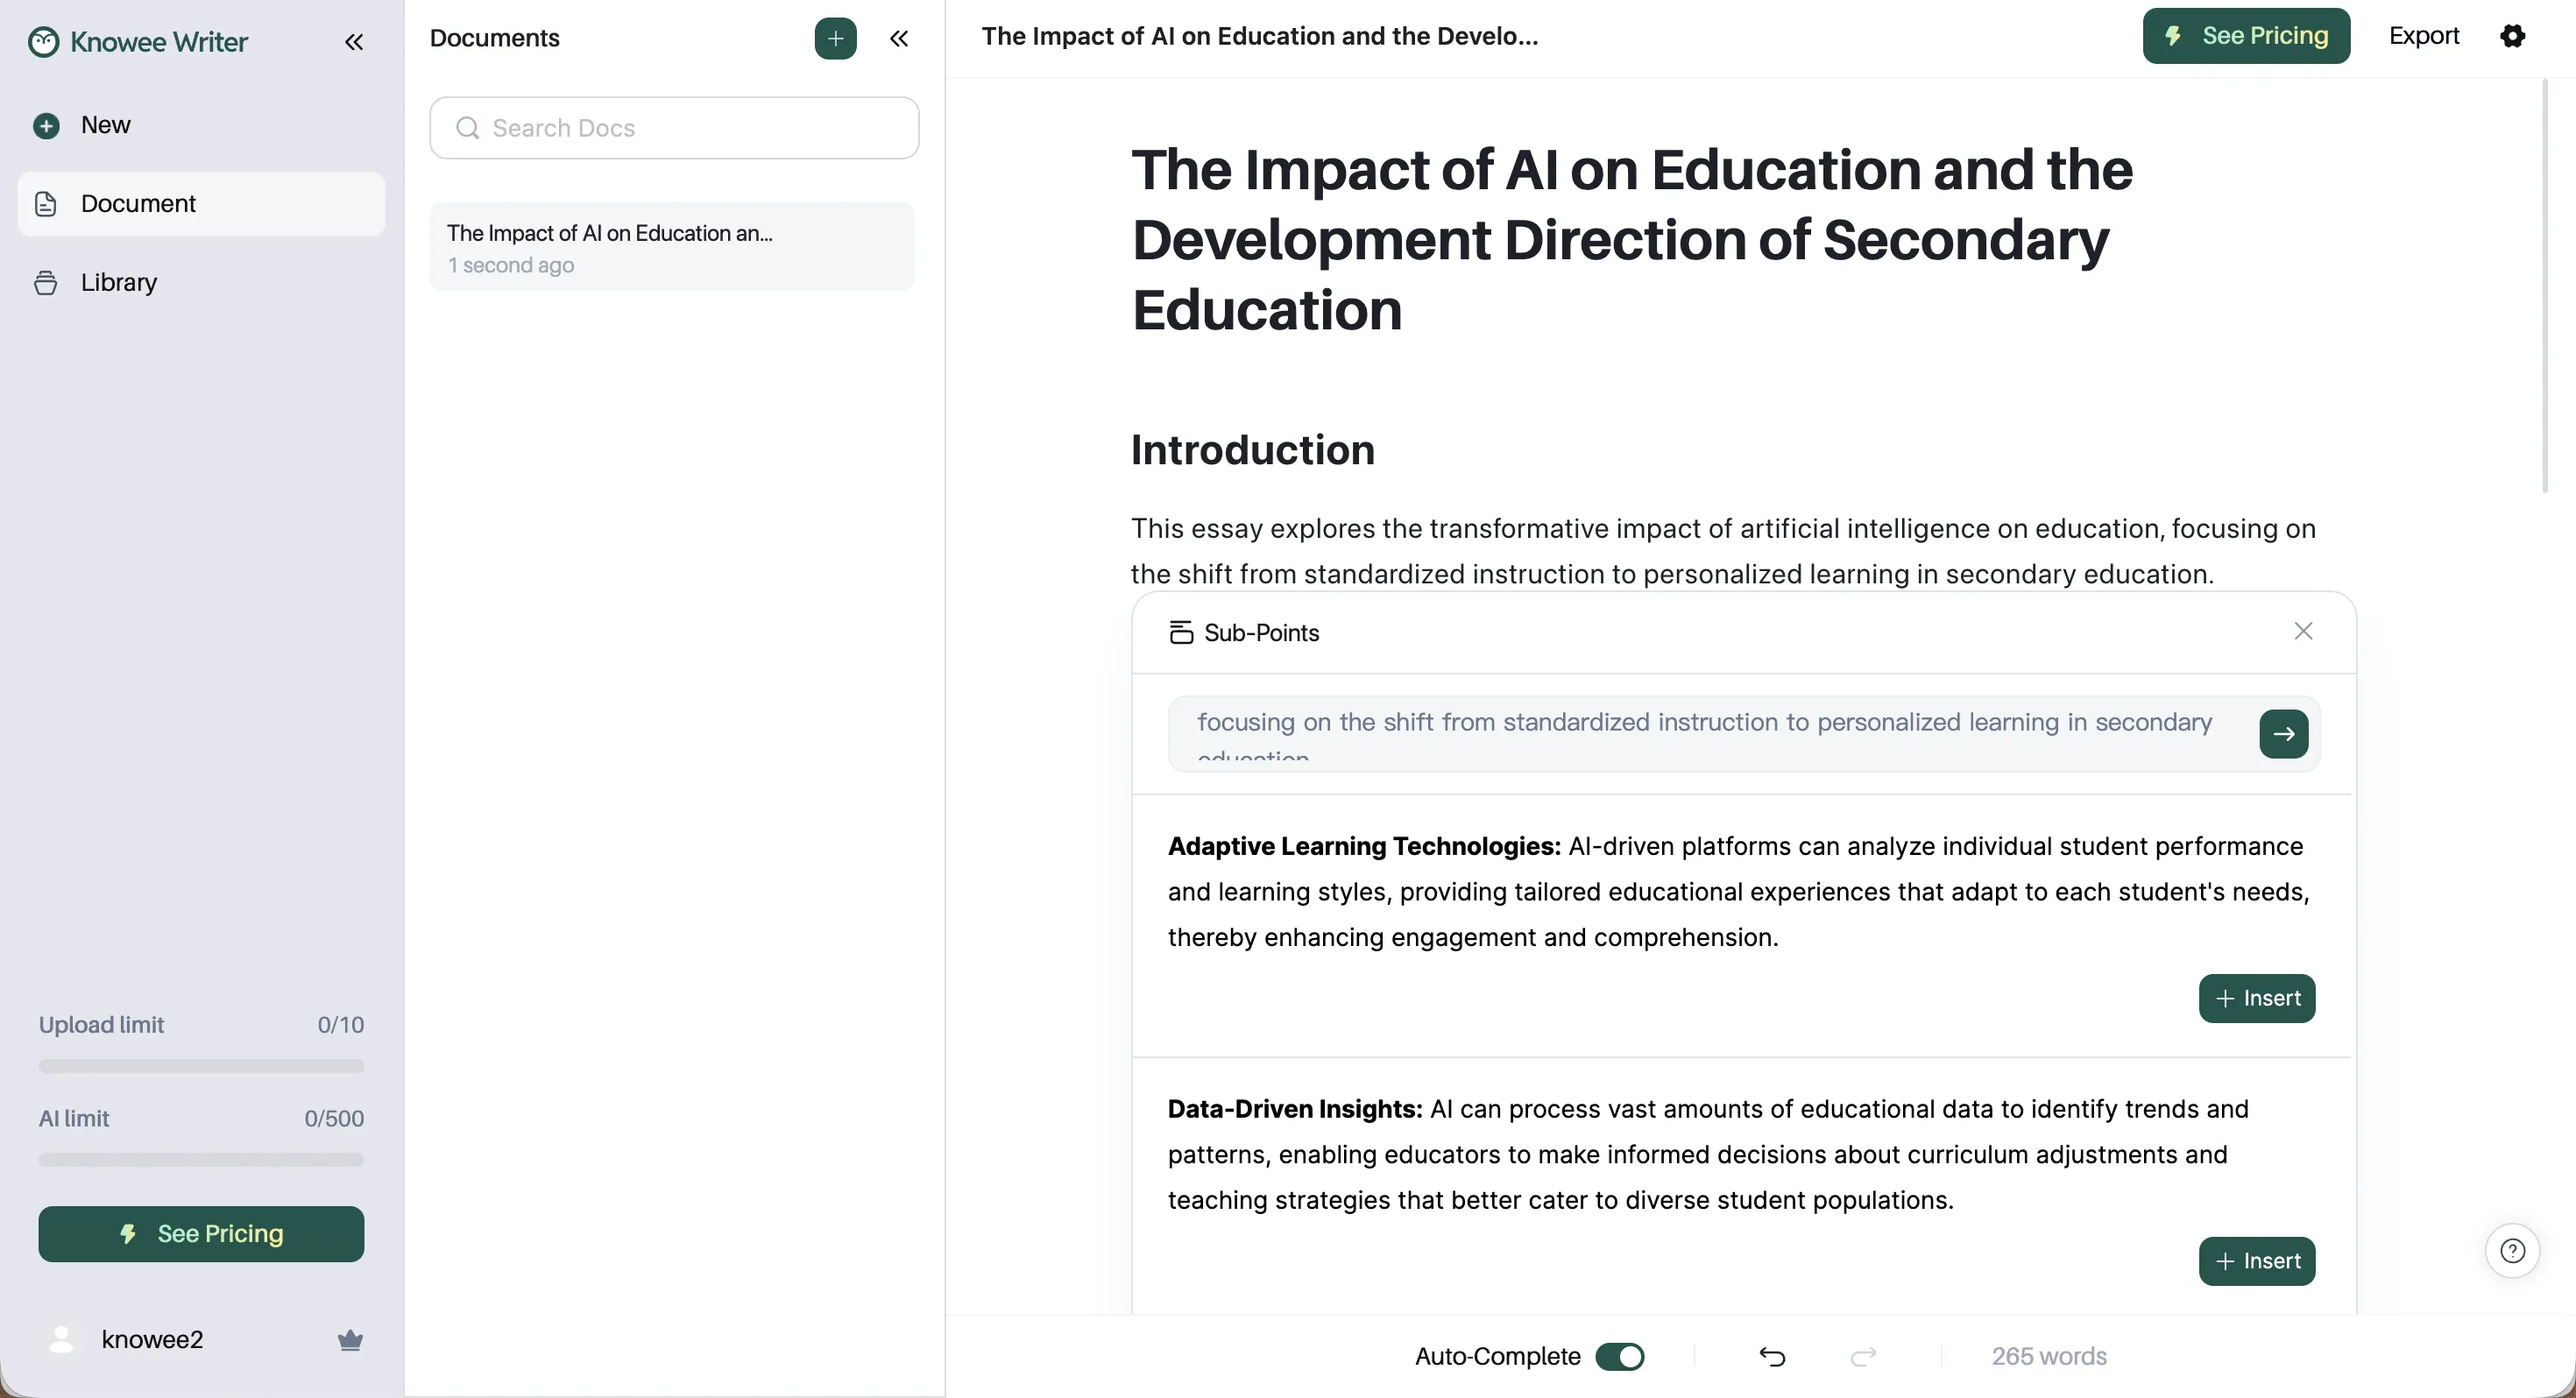The width and height of the screenshot is (2576, 1398).
Task: Click the AI limit progress bar
Action: pos(201,1159)
